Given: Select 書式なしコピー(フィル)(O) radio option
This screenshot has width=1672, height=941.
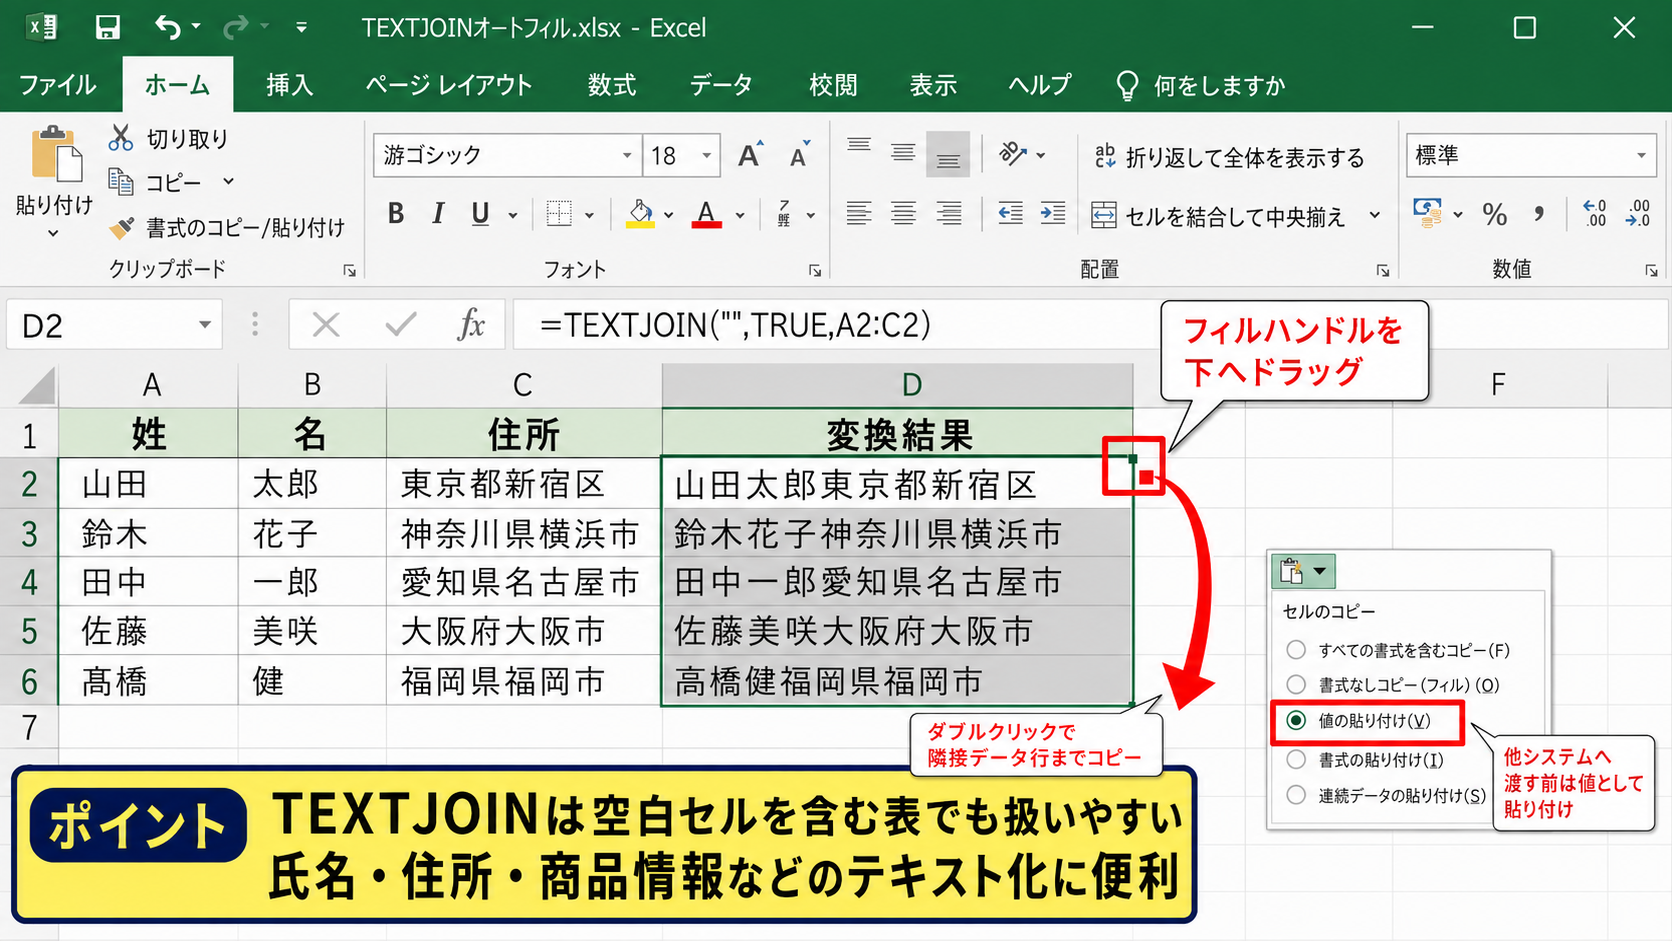Looking at the screenshot, I should (x=1296, y=685).
